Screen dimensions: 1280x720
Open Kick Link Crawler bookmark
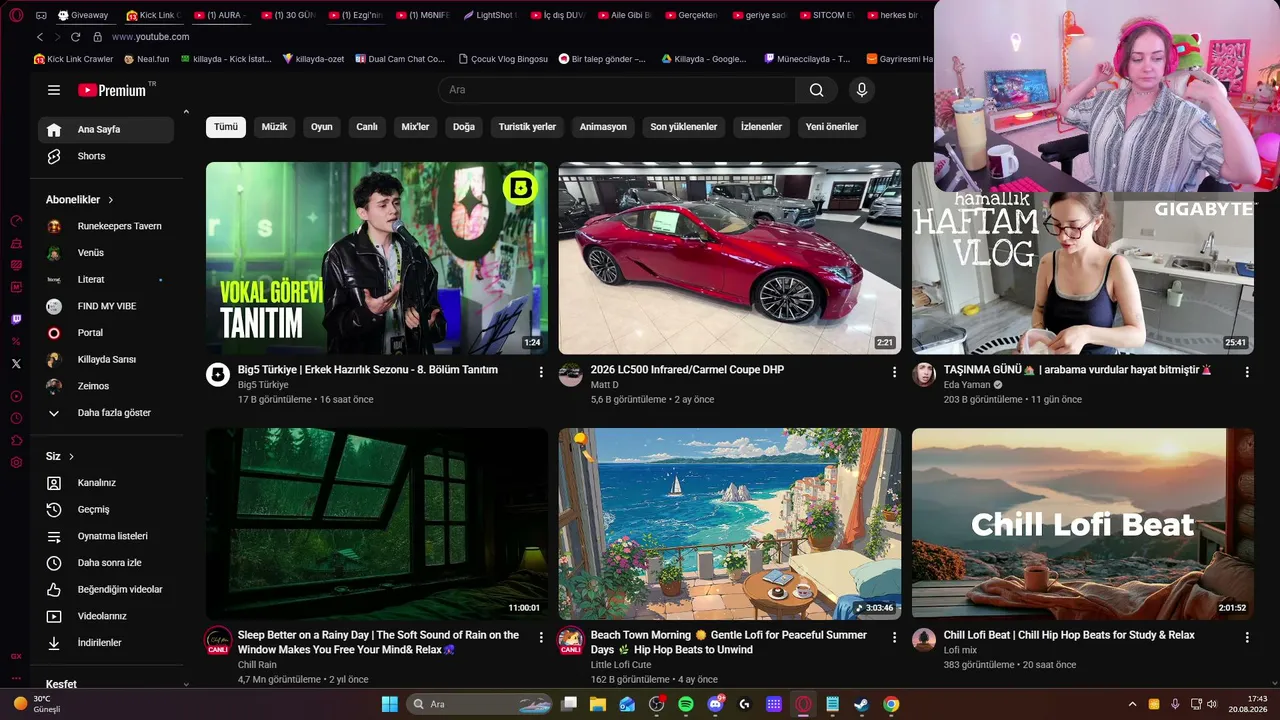click(x=73, y=59)
